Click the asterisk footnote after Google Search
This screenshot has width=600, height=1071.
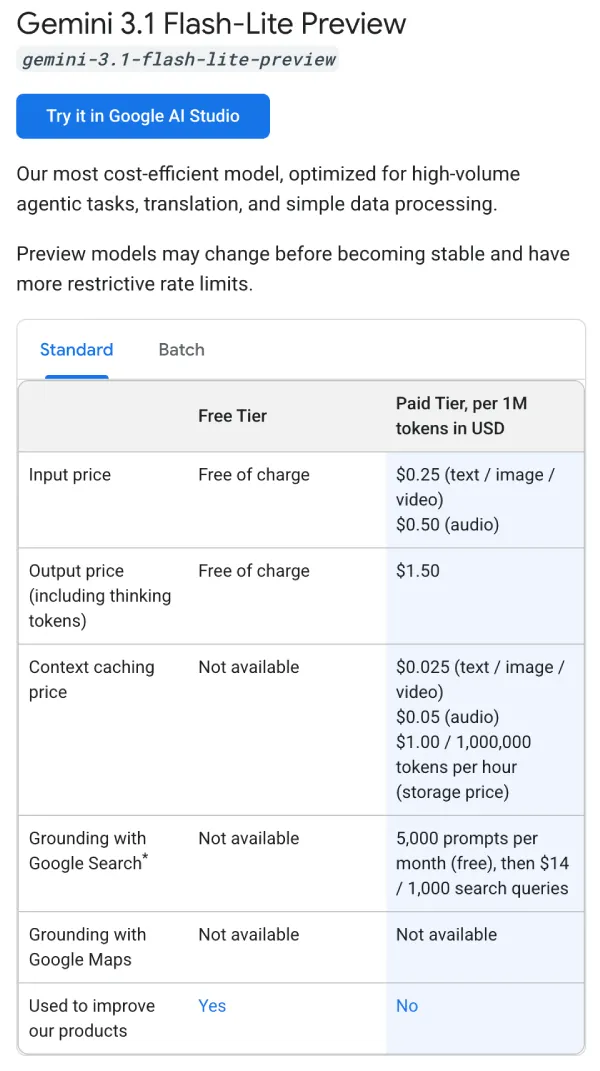[x=145, y=858]
